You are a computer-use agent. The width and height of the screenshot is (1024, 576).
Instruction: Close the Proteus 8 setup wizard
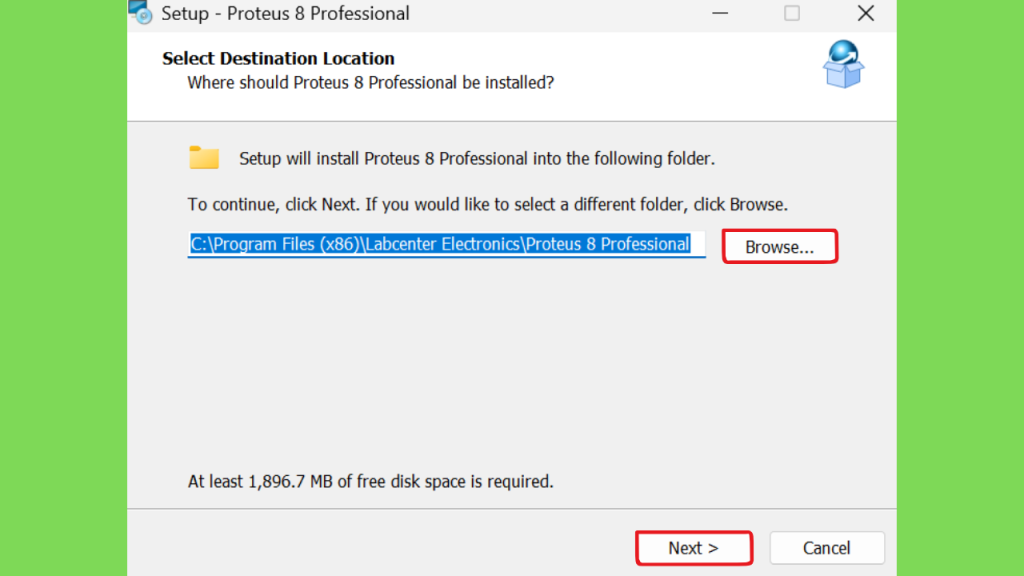click(865, 13)
